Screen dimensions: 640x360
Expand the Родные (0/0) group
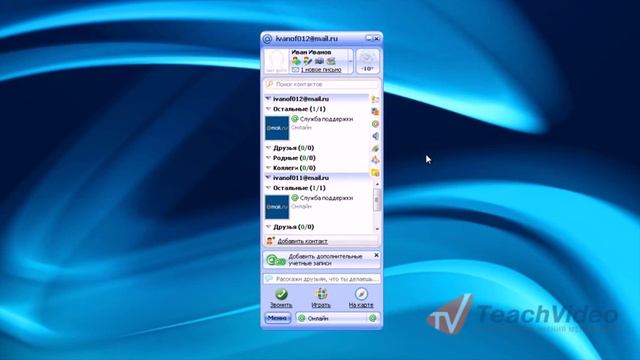(x=268, y=158)
